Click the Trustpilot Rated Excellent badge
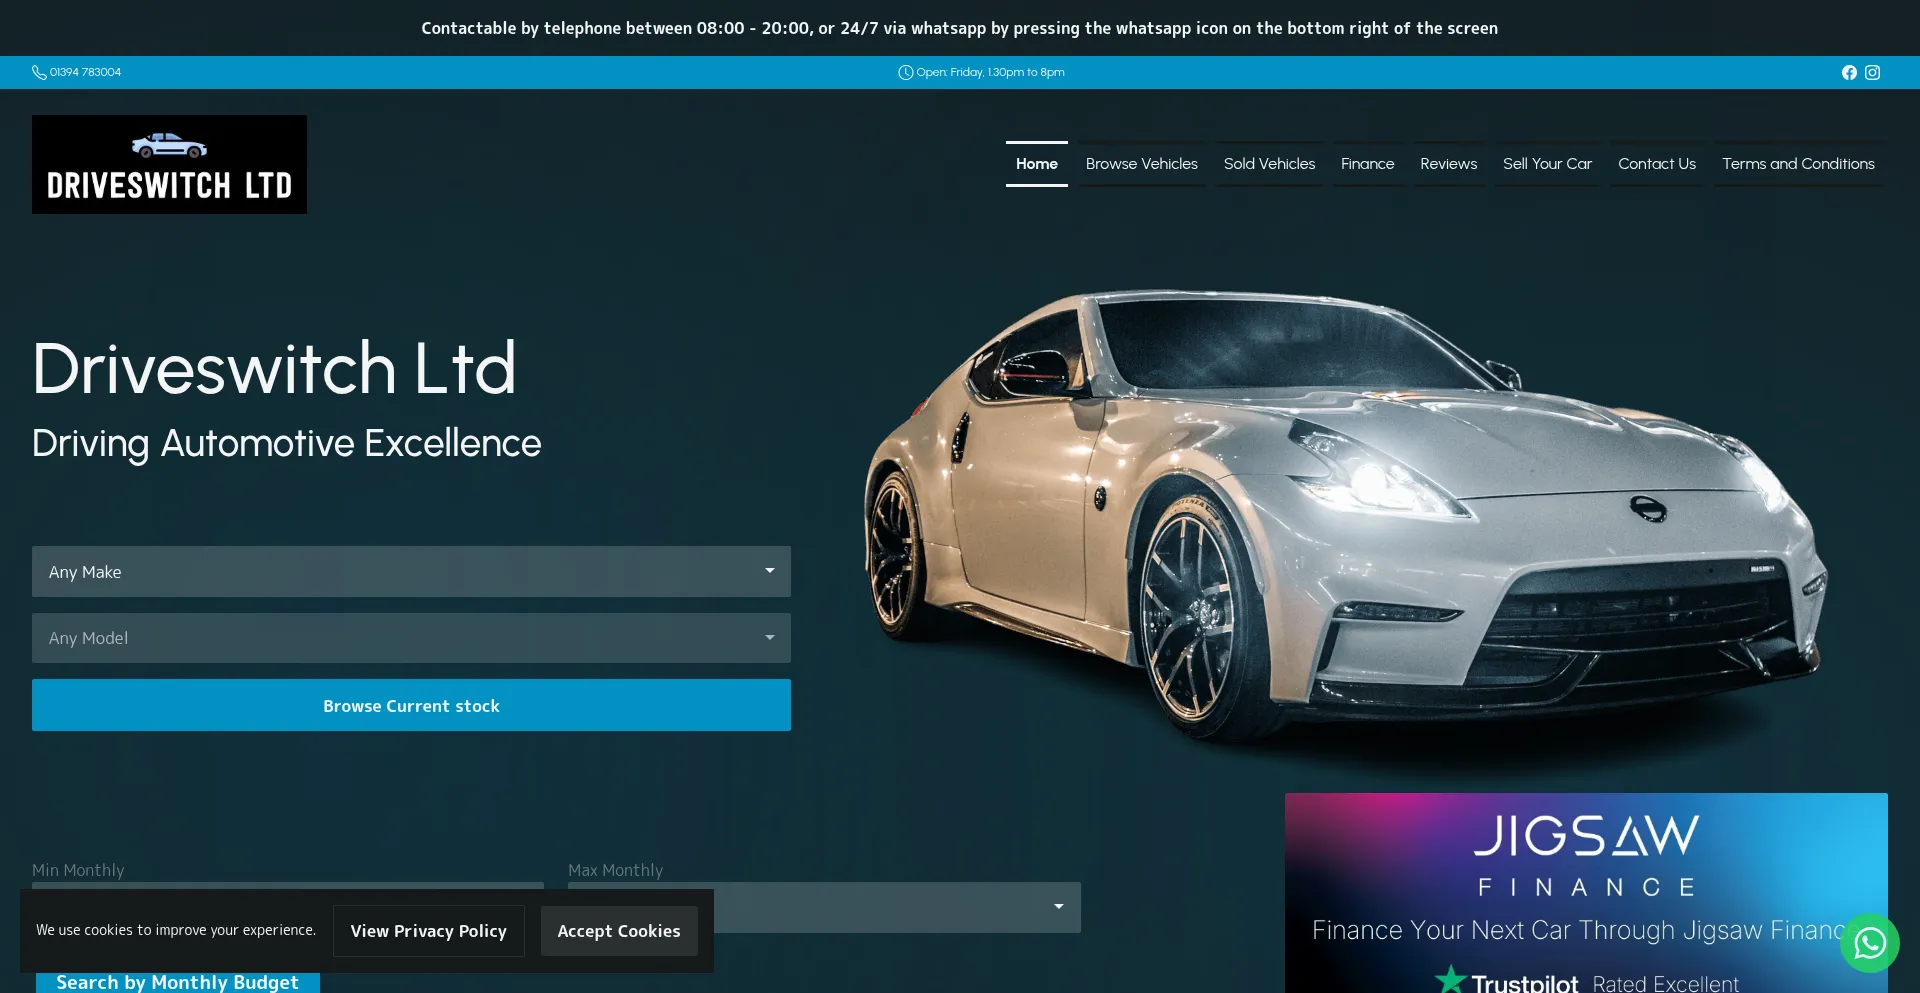 [1587, 982]
